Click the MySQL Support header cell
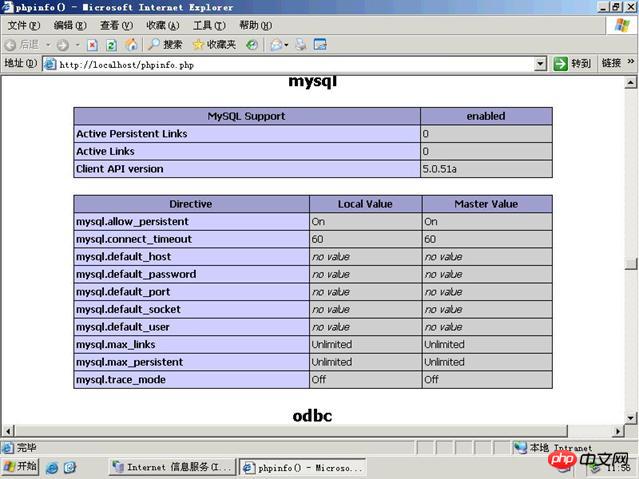This screenshot has width=639, height=479. pyautogui.click(x=247, y=116)
